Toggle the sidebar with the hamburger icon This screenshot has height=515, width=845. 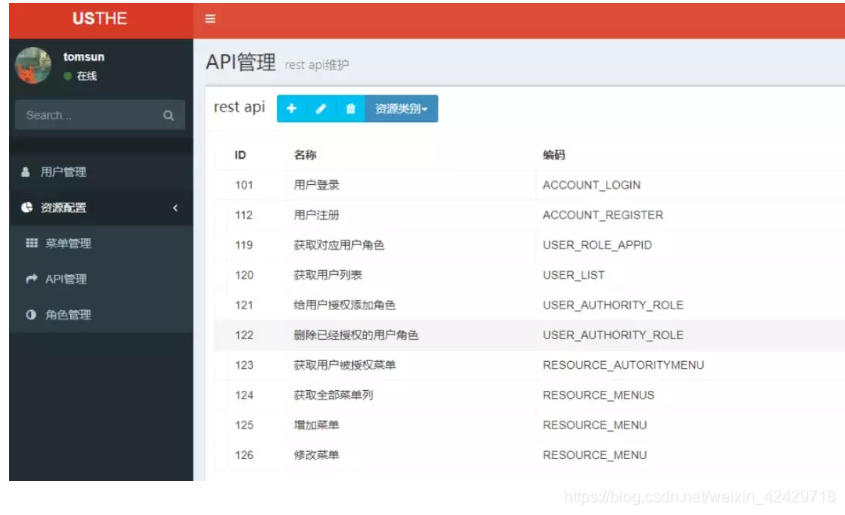click(x=210, y=19)
